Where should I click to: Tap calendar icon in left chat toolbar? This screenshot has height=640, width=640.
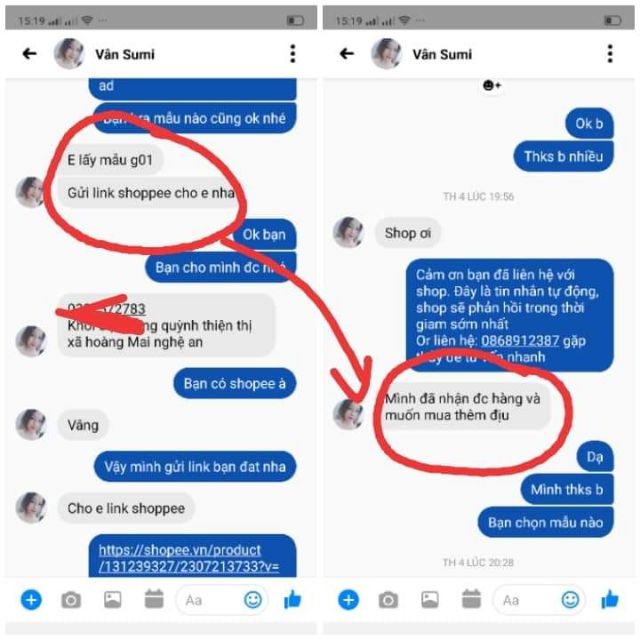(x=154, y=599)
